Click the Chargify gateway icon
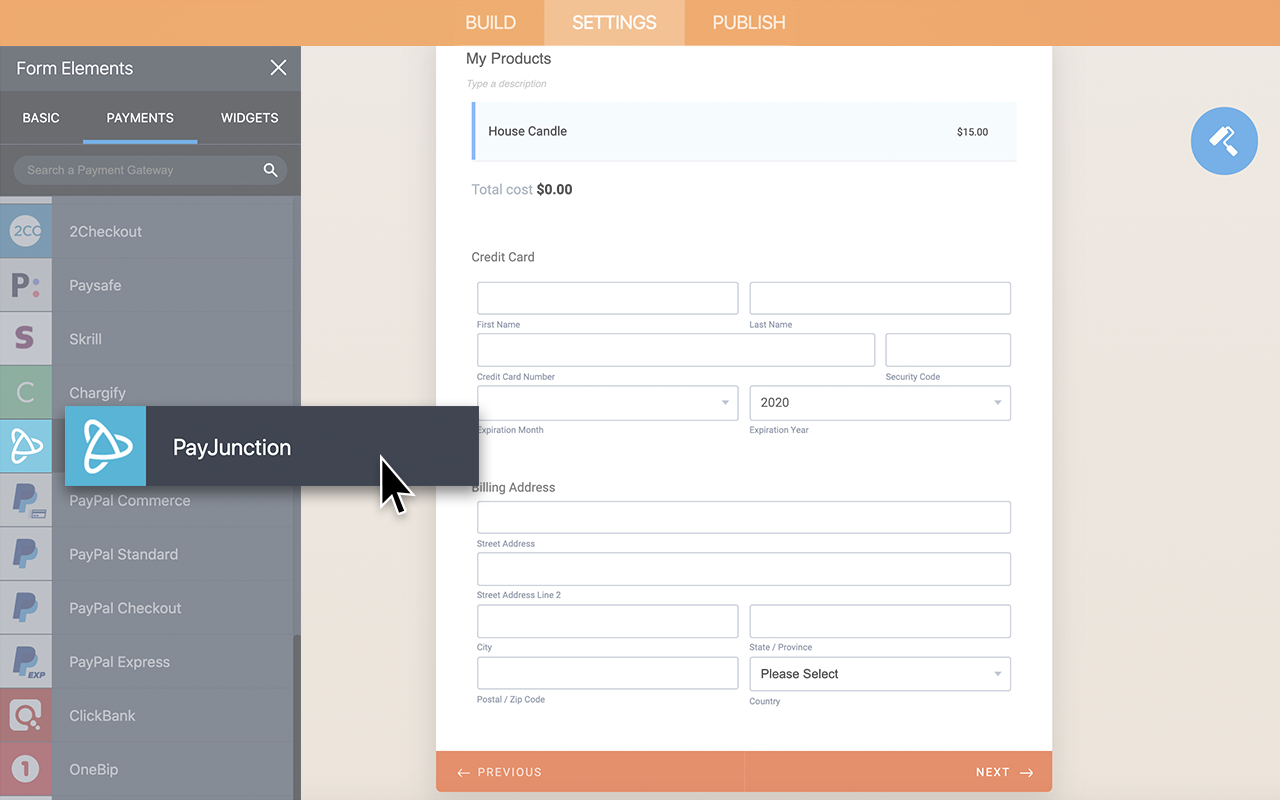1280x800 pixels. click(x=26, y=392)
